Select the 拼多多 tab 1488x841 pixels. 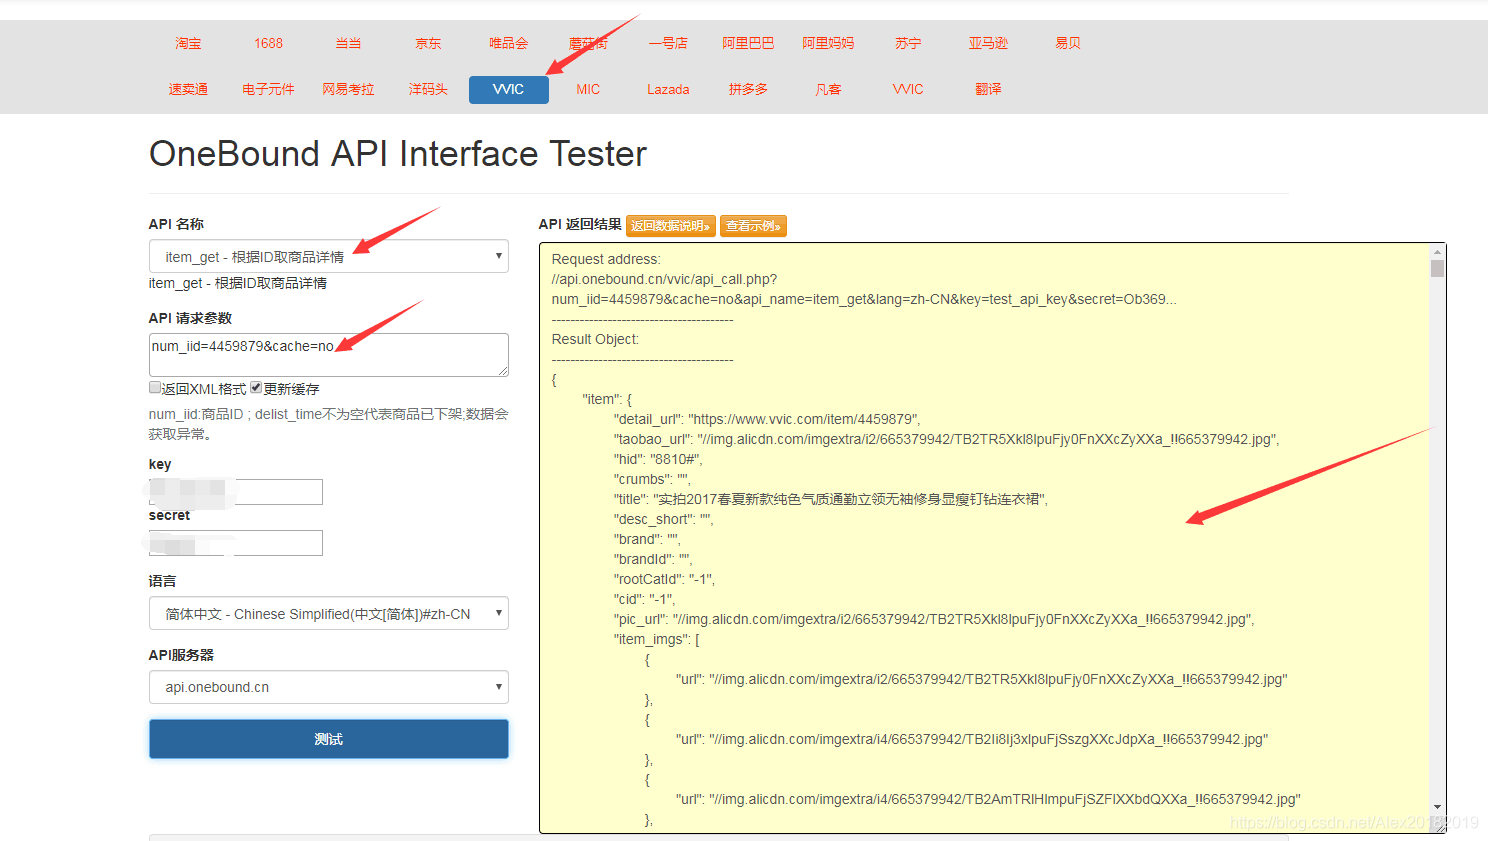tap(748, 90)
